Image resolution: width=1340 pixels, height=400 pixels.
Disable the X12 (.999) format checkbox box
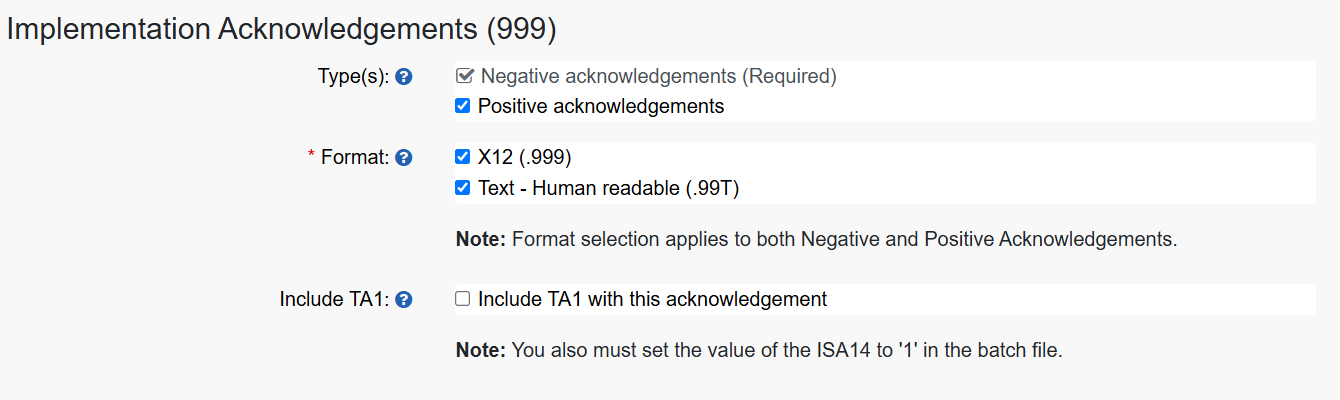click(462, 156)
